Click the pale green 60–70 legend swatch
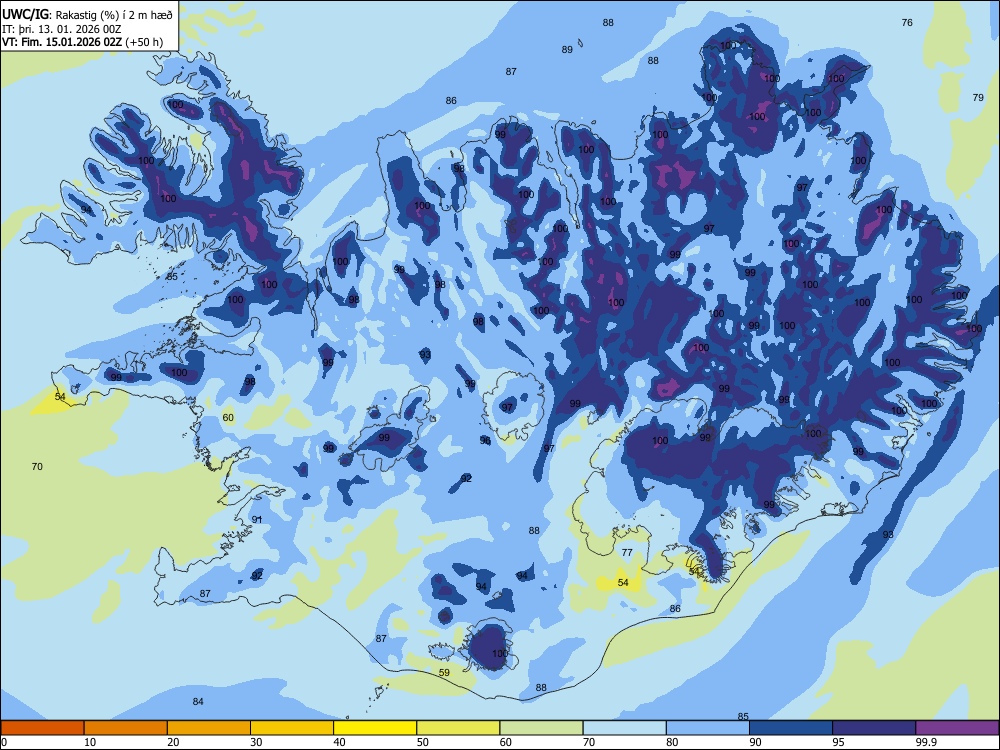 tap(541, 728)
